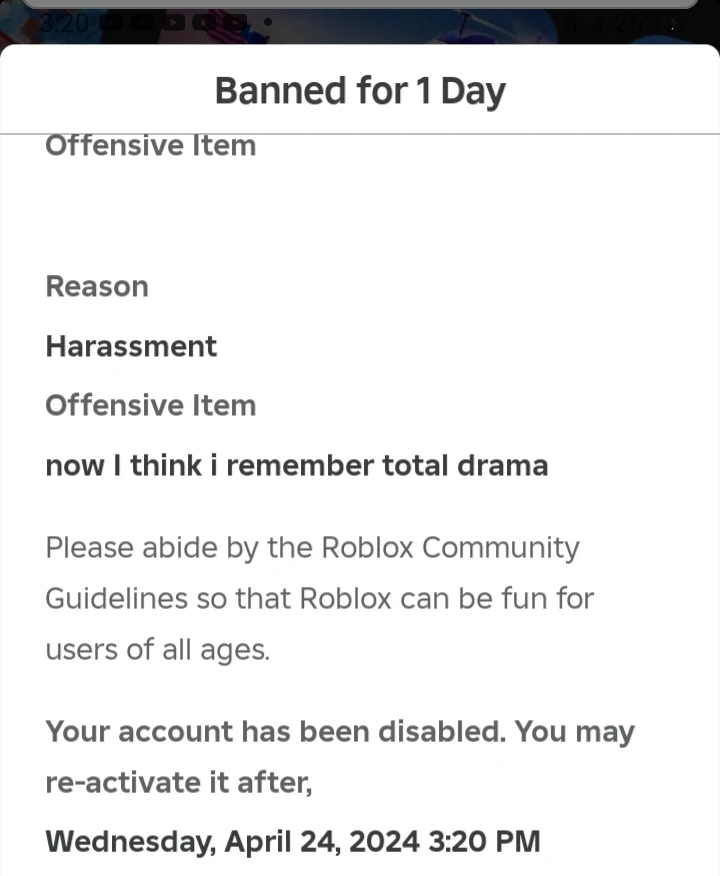Tap the notification overflow dot indicator
Viewport: 720px width, 876px height.
click(266, 22)
